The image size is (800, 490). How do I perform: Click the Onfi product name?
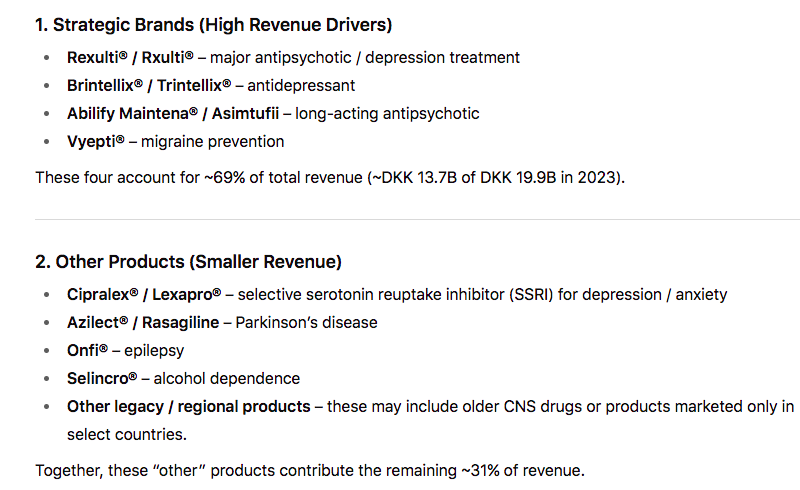[87, 351]
